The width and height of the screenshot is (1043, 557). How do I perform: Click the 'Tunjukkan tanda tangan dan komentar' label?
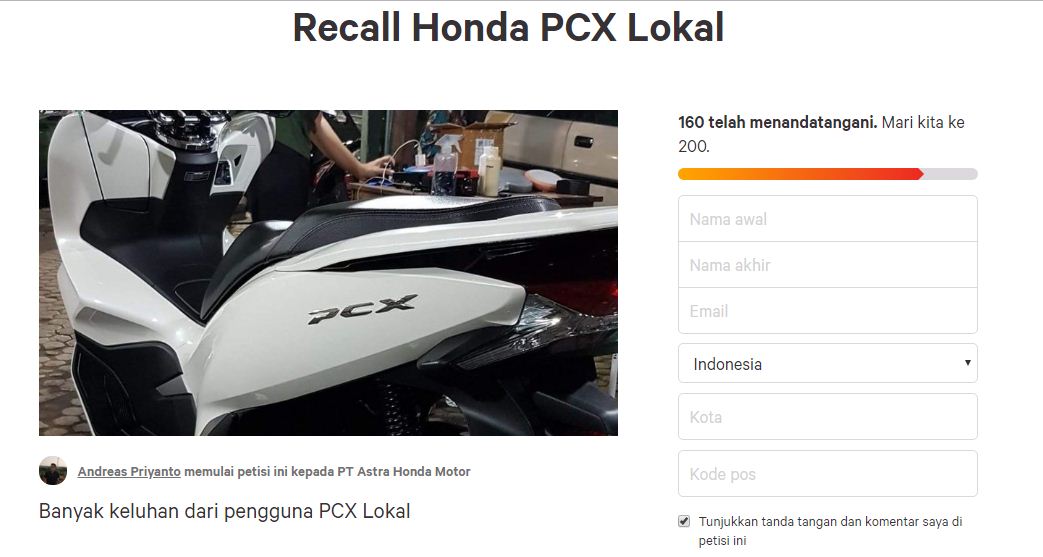click(830, 530)
